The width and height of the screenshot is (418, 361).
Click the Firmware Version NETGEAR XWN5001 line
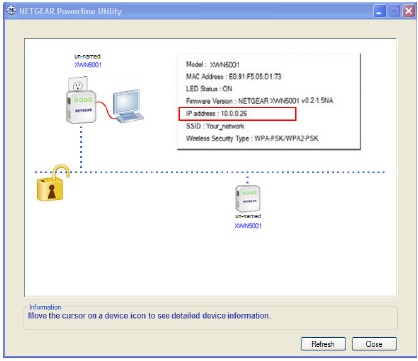pyautogui.click(x=259, y=101)
